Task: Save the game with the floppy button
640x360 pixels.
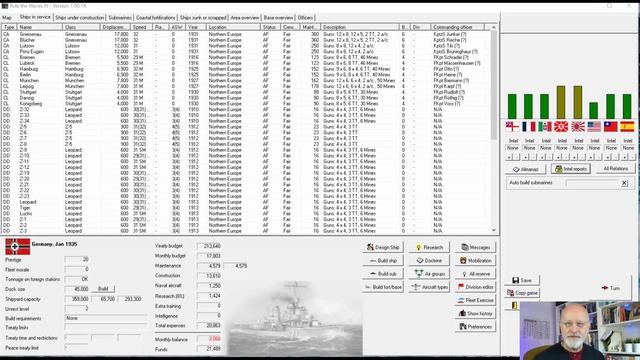Action: coord(522,280)
